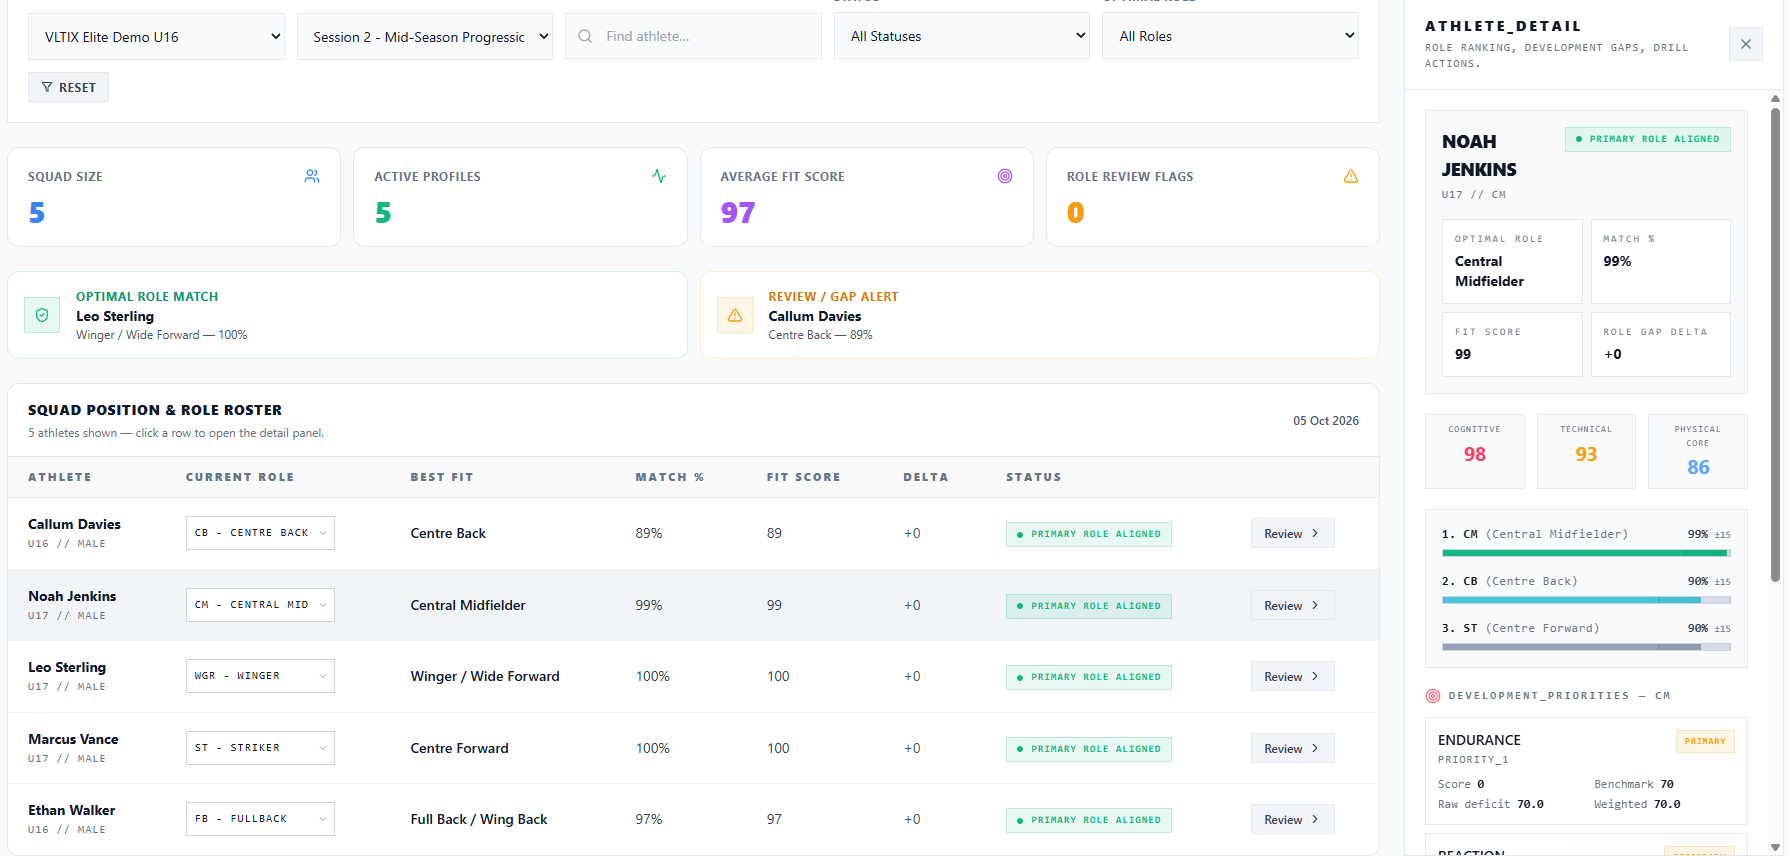Click Ethan Walker match value 97%

(649, 819)
